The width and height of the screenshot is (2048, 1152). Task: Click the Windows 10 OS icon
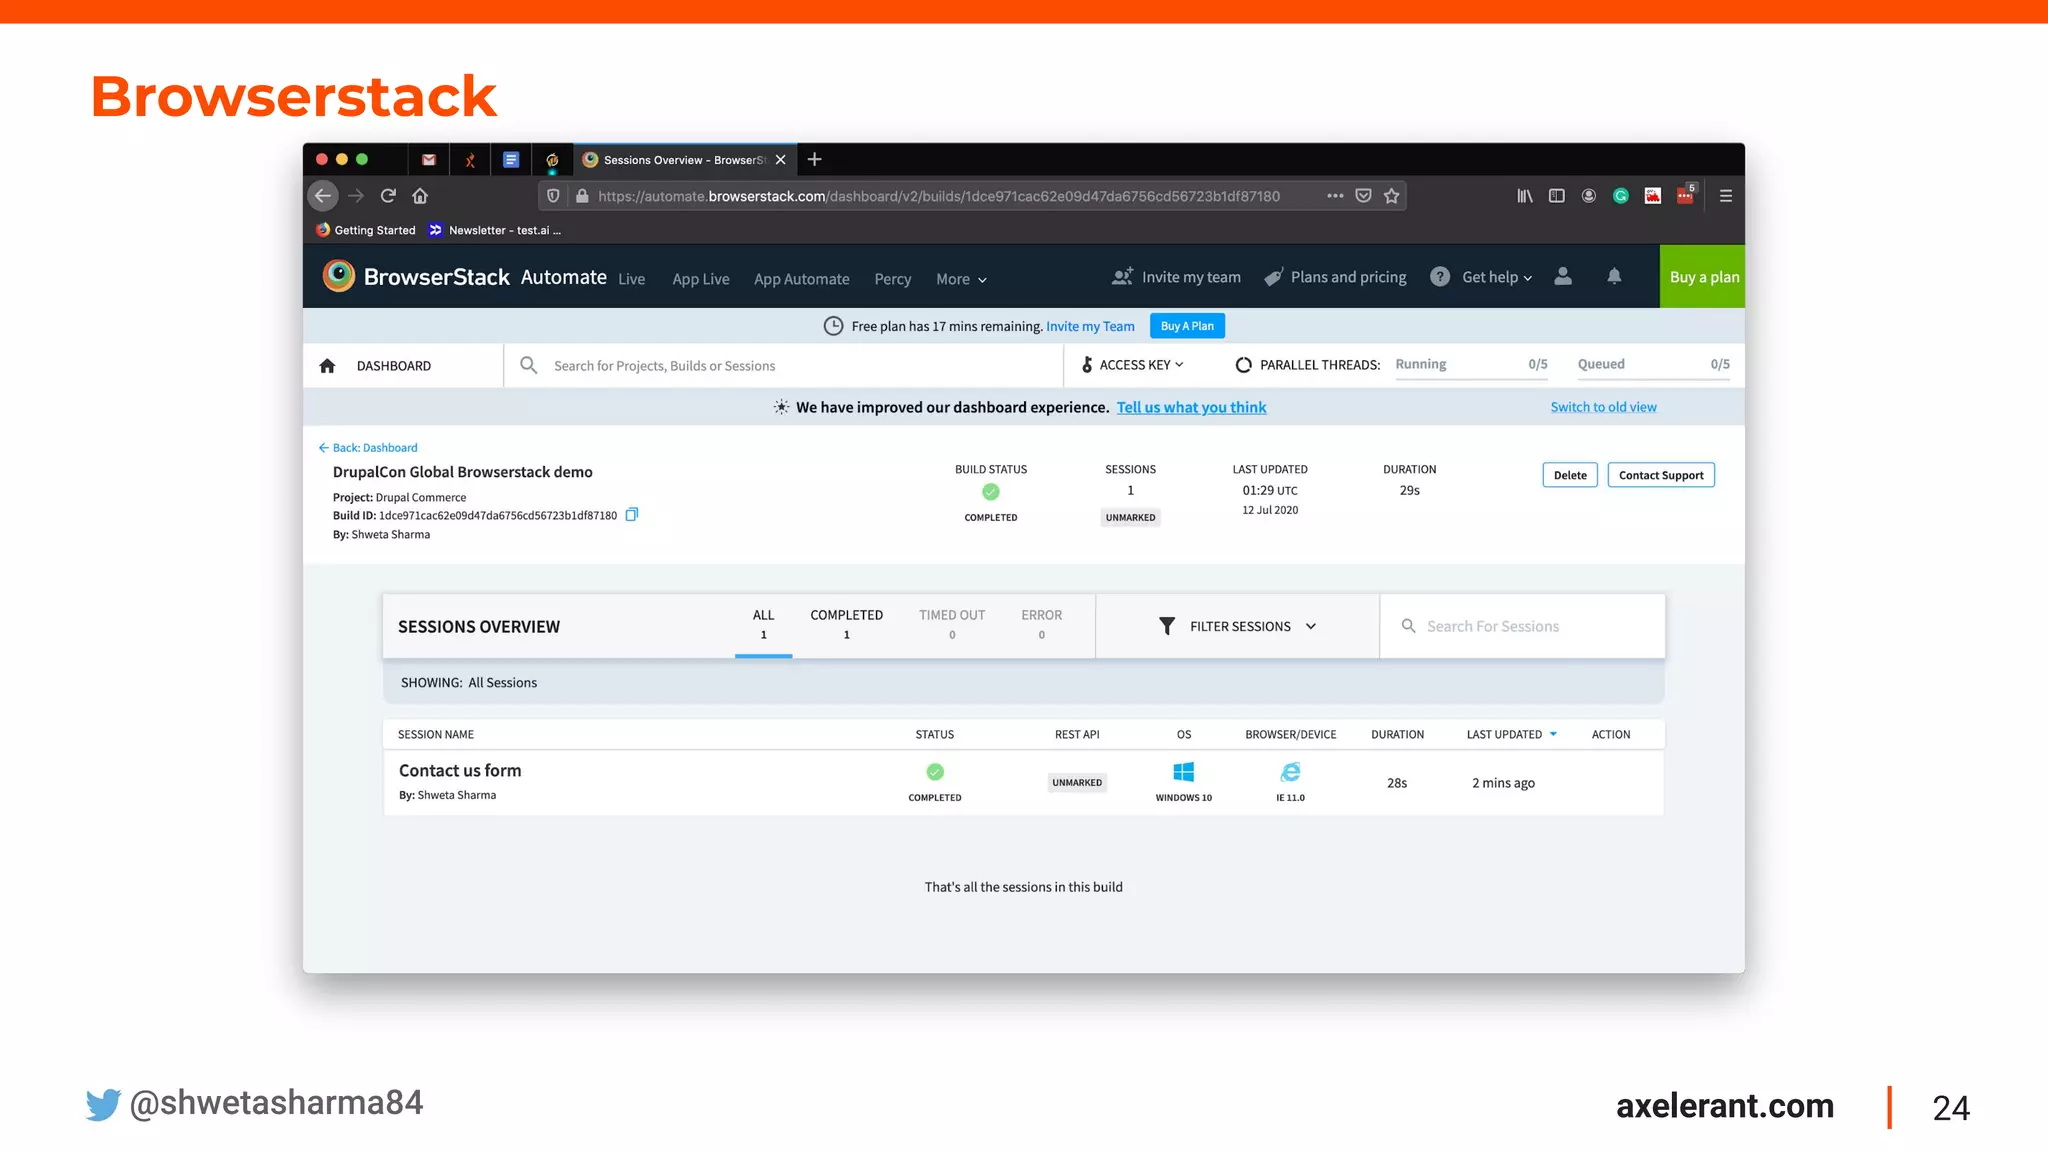[1184, 772]
